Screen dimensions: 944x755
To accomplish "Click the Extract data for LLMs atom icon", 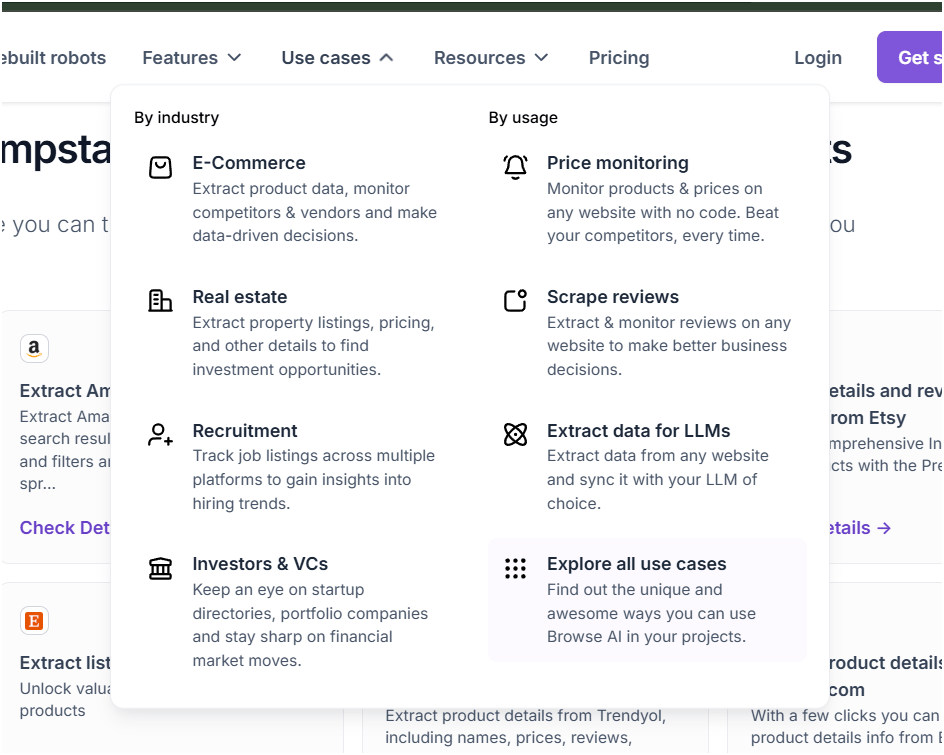I will click(515, 434).
